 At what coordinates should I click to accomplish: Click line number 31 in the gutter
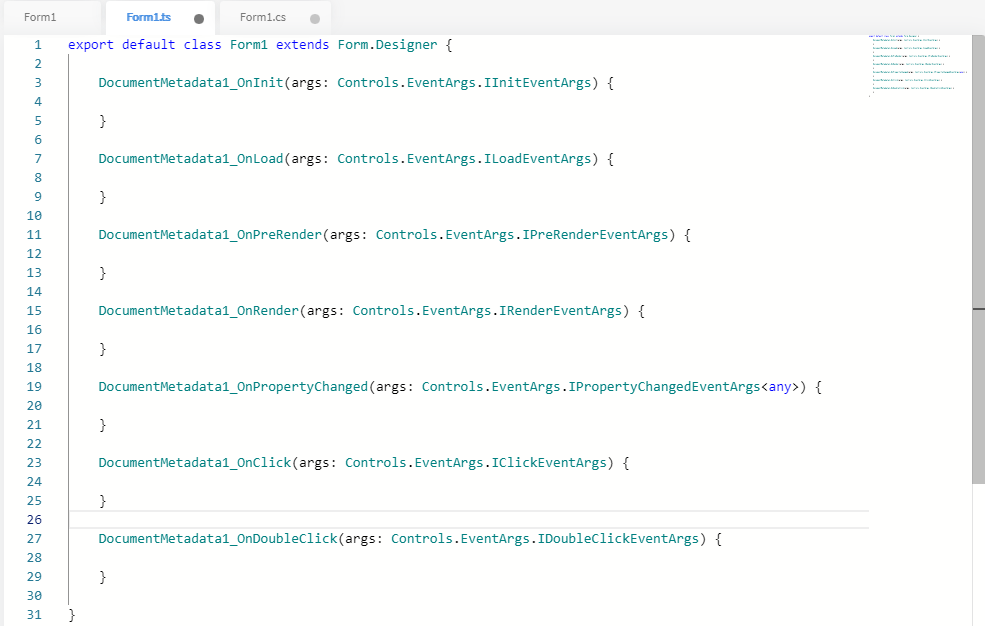click(x=33, y=615)
